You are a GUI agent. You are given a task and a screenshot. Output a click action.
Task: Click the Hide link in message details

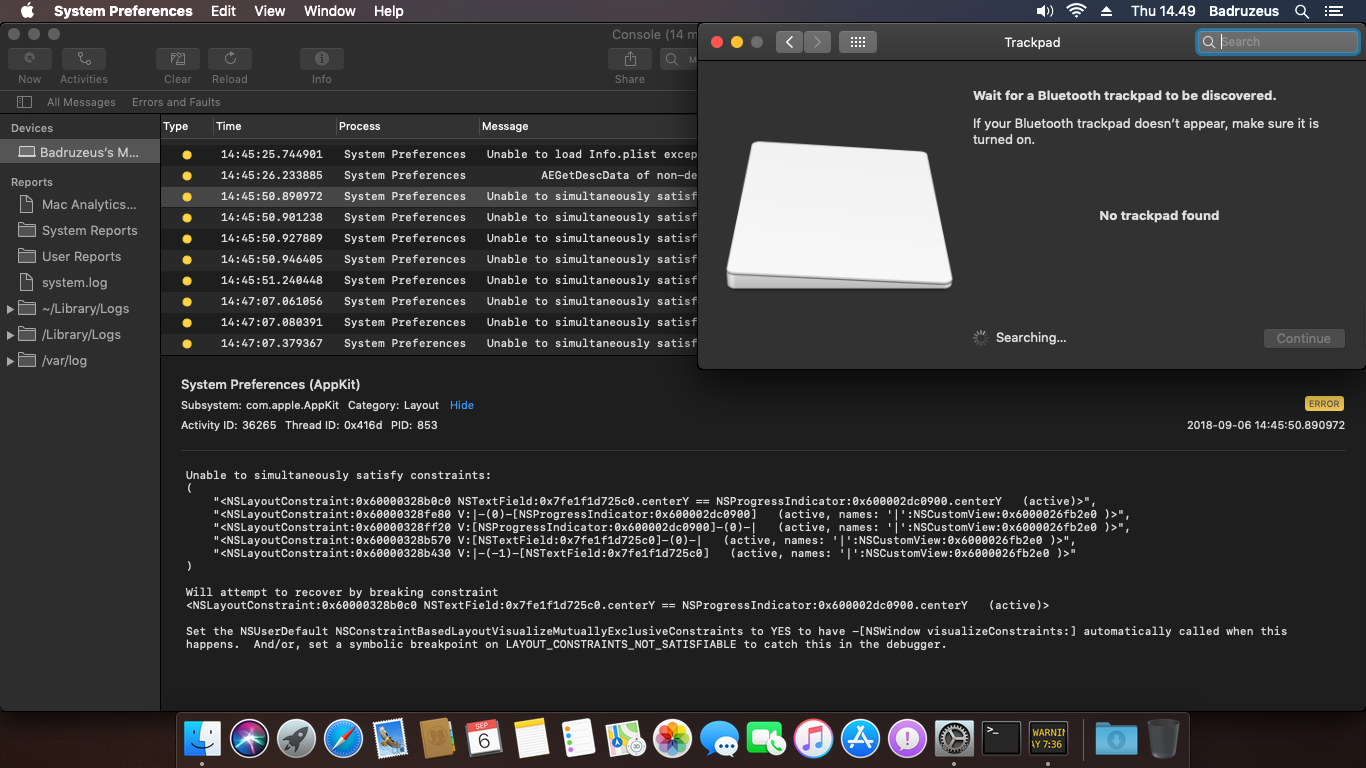(462, 405)
